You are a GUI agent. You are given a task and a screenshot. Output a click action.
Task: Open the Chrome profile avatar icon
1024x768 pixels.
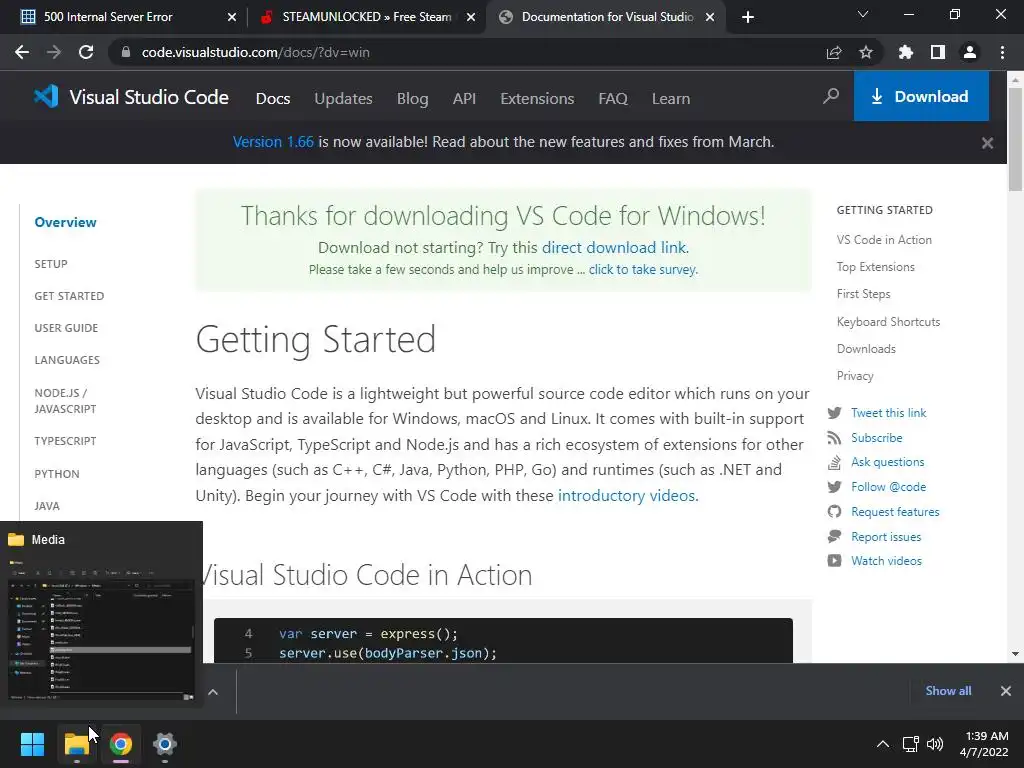[970, 52]
